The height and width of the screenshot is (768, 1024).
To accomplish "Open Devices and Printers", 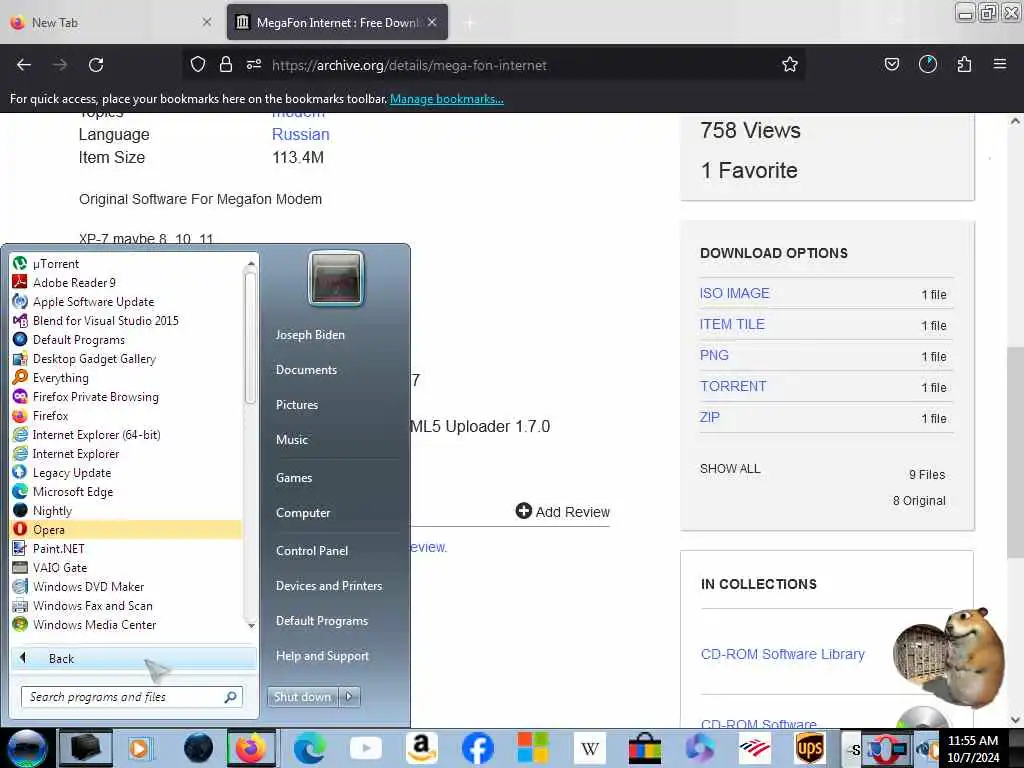I will pyautogui.click(x=328, y=586).
